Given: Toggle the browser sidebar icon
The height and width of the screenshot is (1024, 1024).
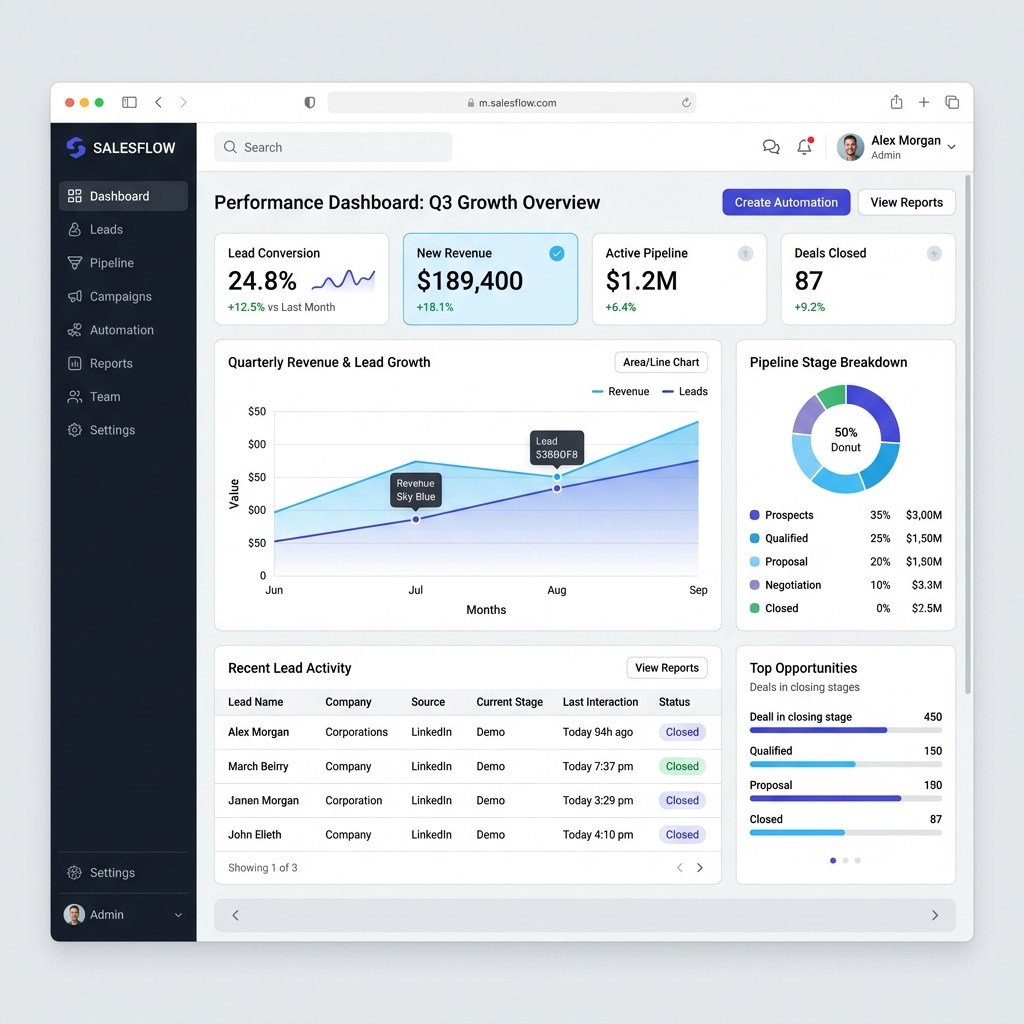Looking at the screenshot, I should click(x=129, y=103).
